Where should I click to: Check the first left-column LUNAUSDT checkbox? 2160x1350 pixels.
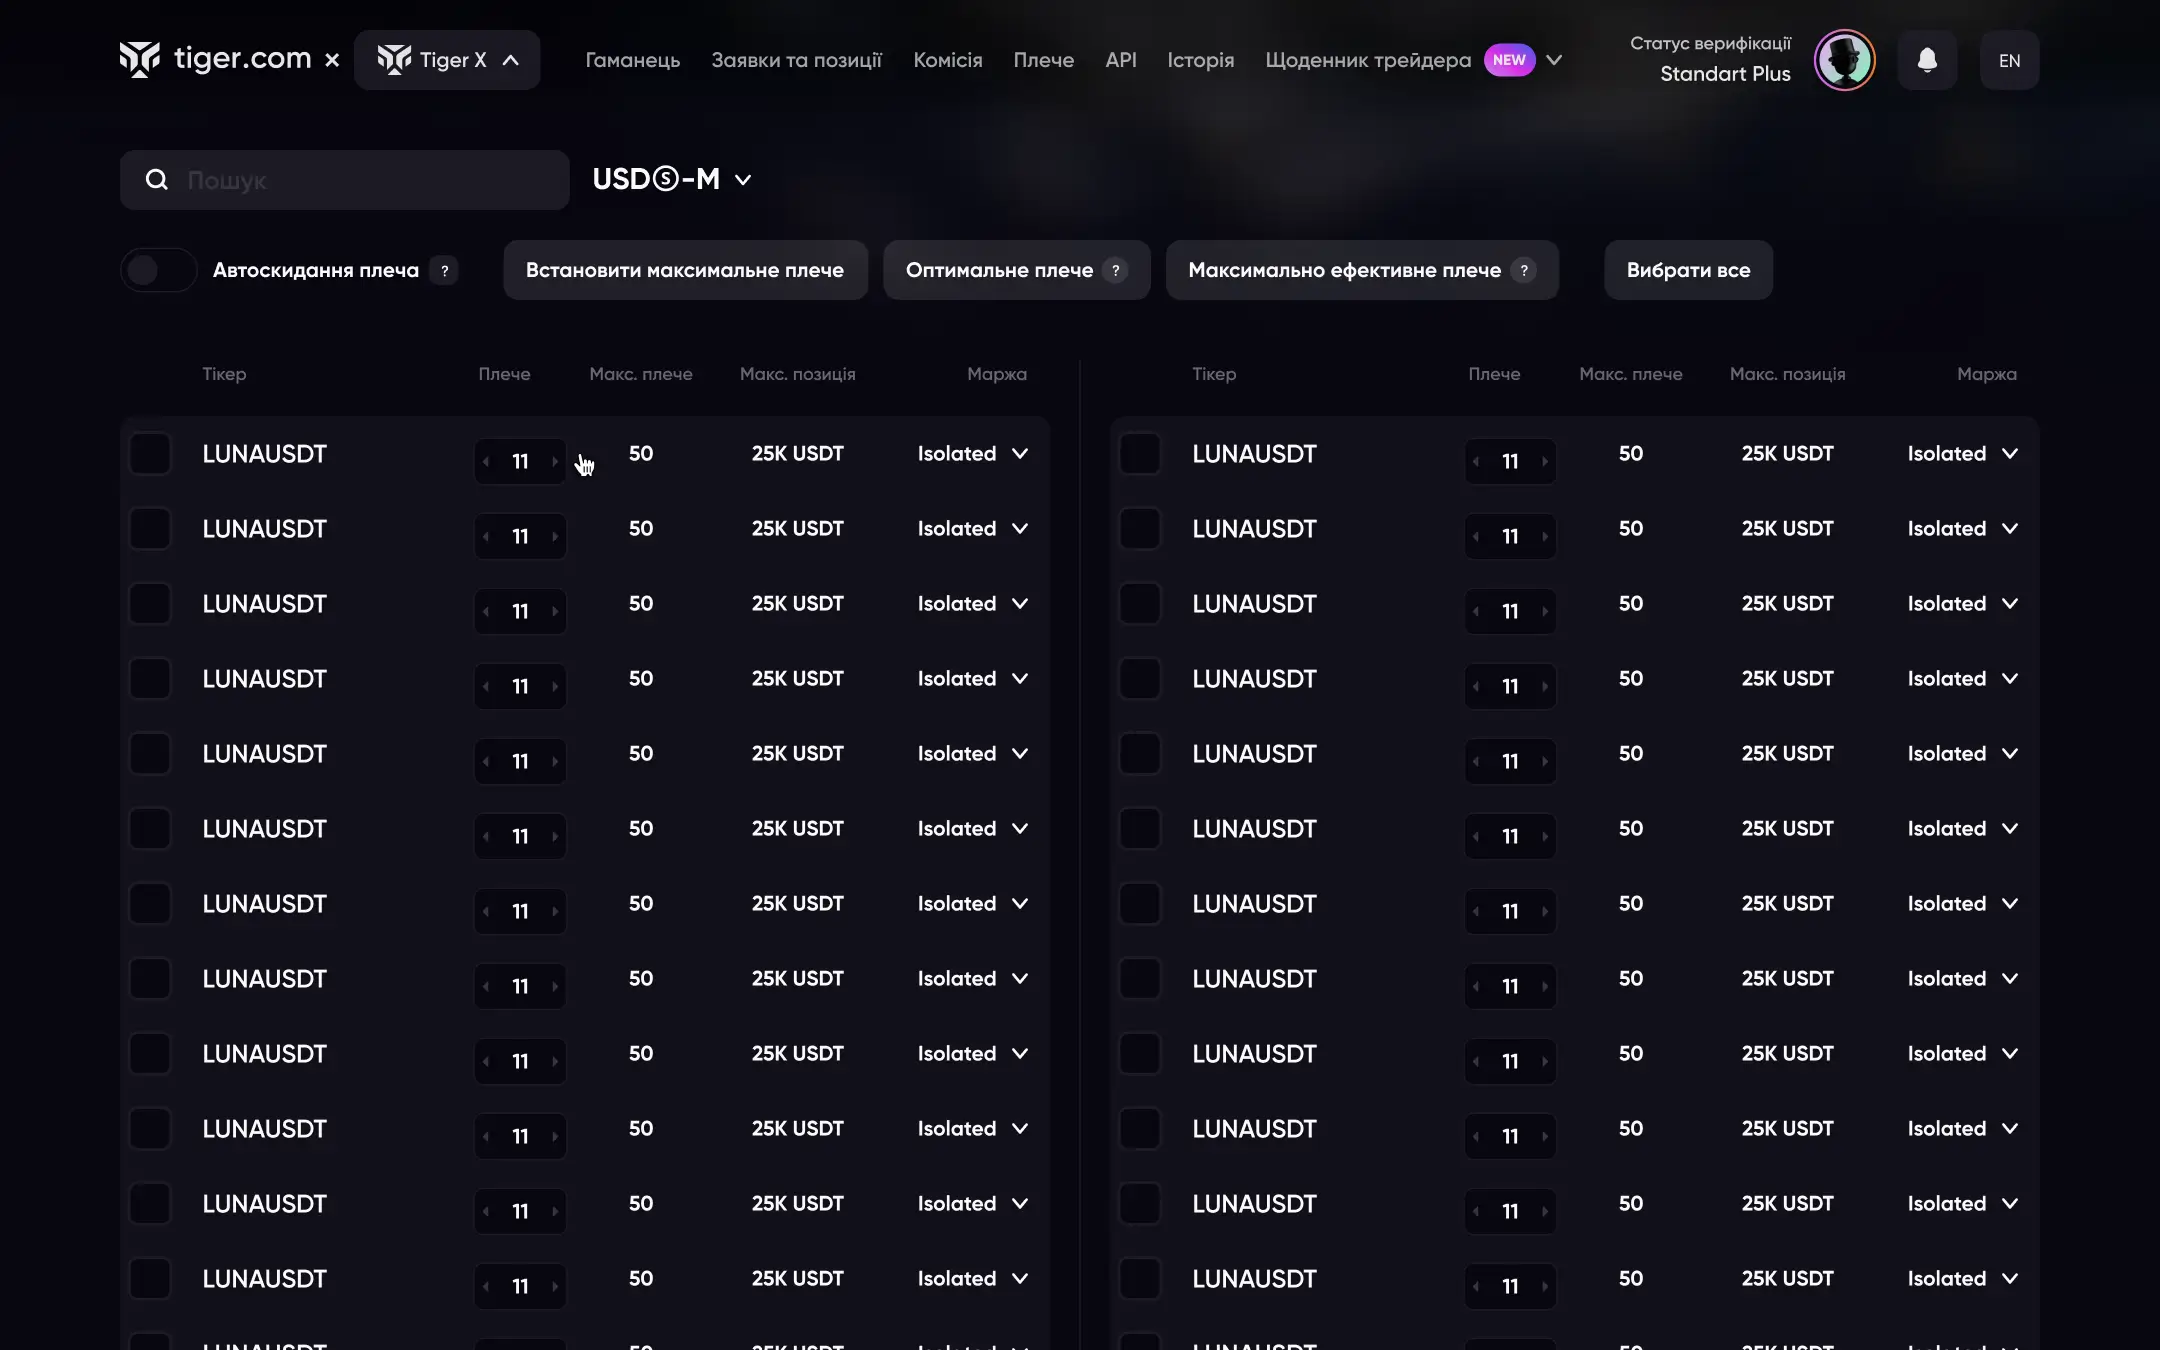[150, 454]
